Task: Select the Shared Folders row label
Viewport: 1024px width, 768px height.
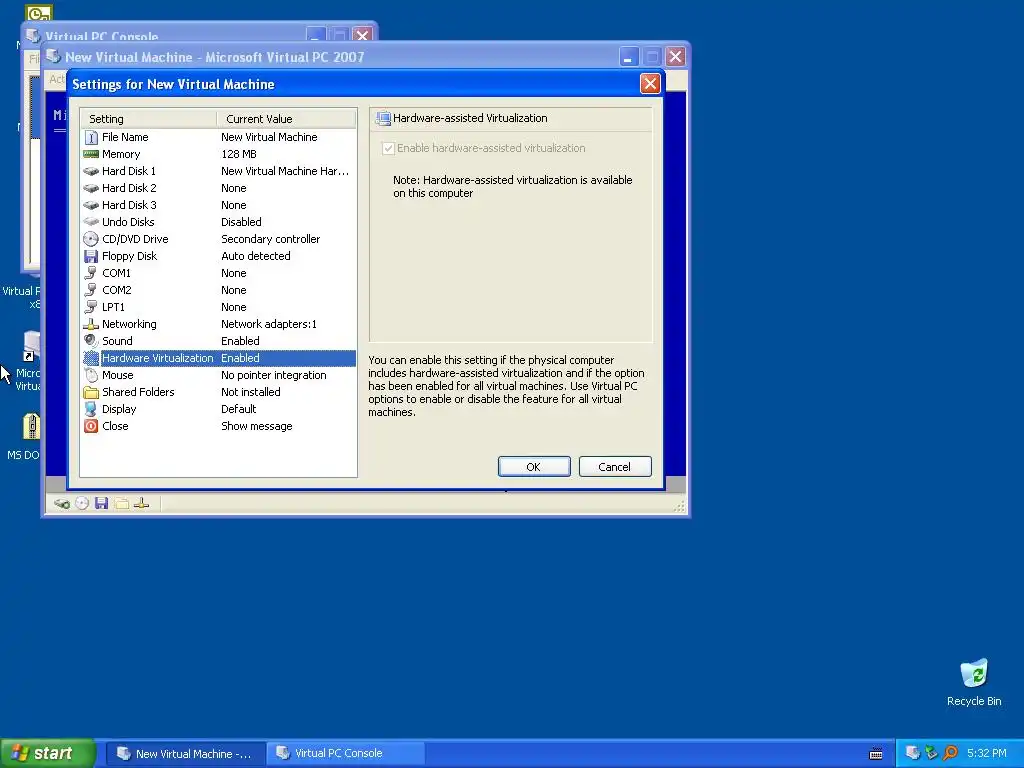Action: coord(138,392)
